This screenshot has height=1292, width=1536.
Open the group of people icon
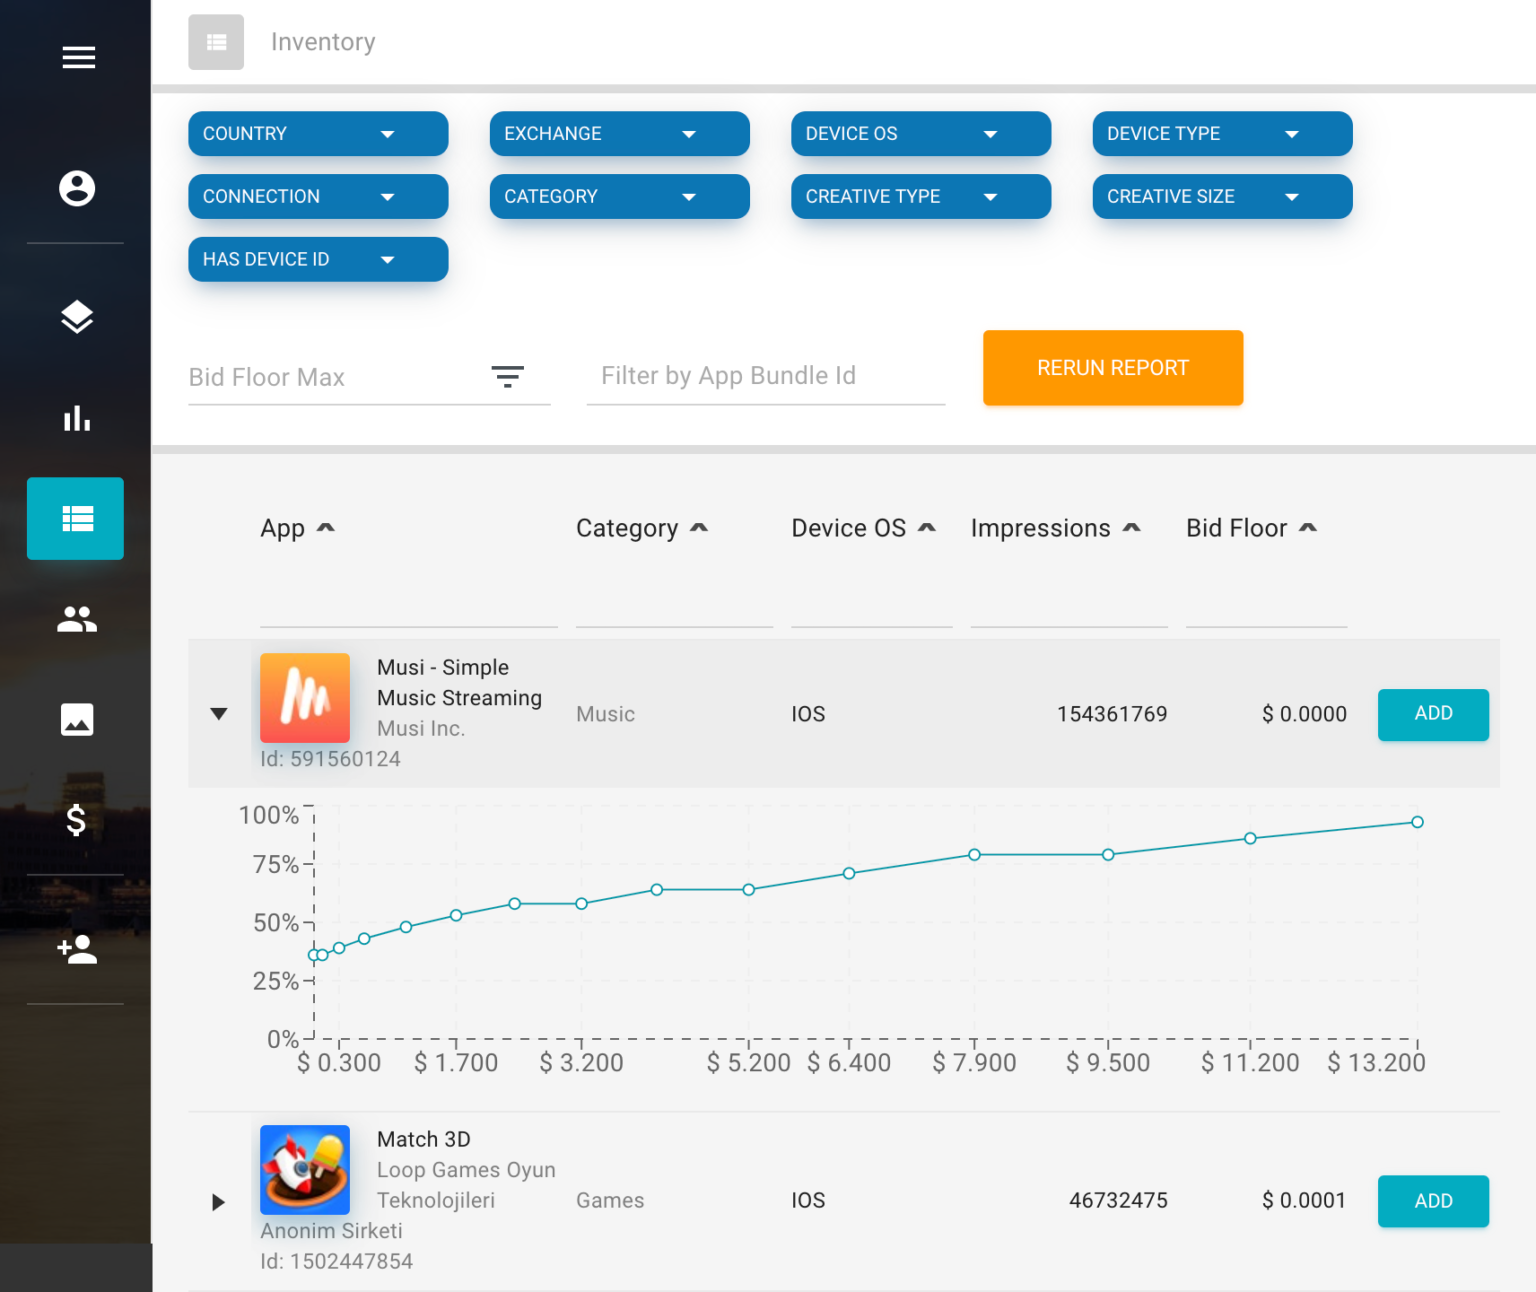77,620
